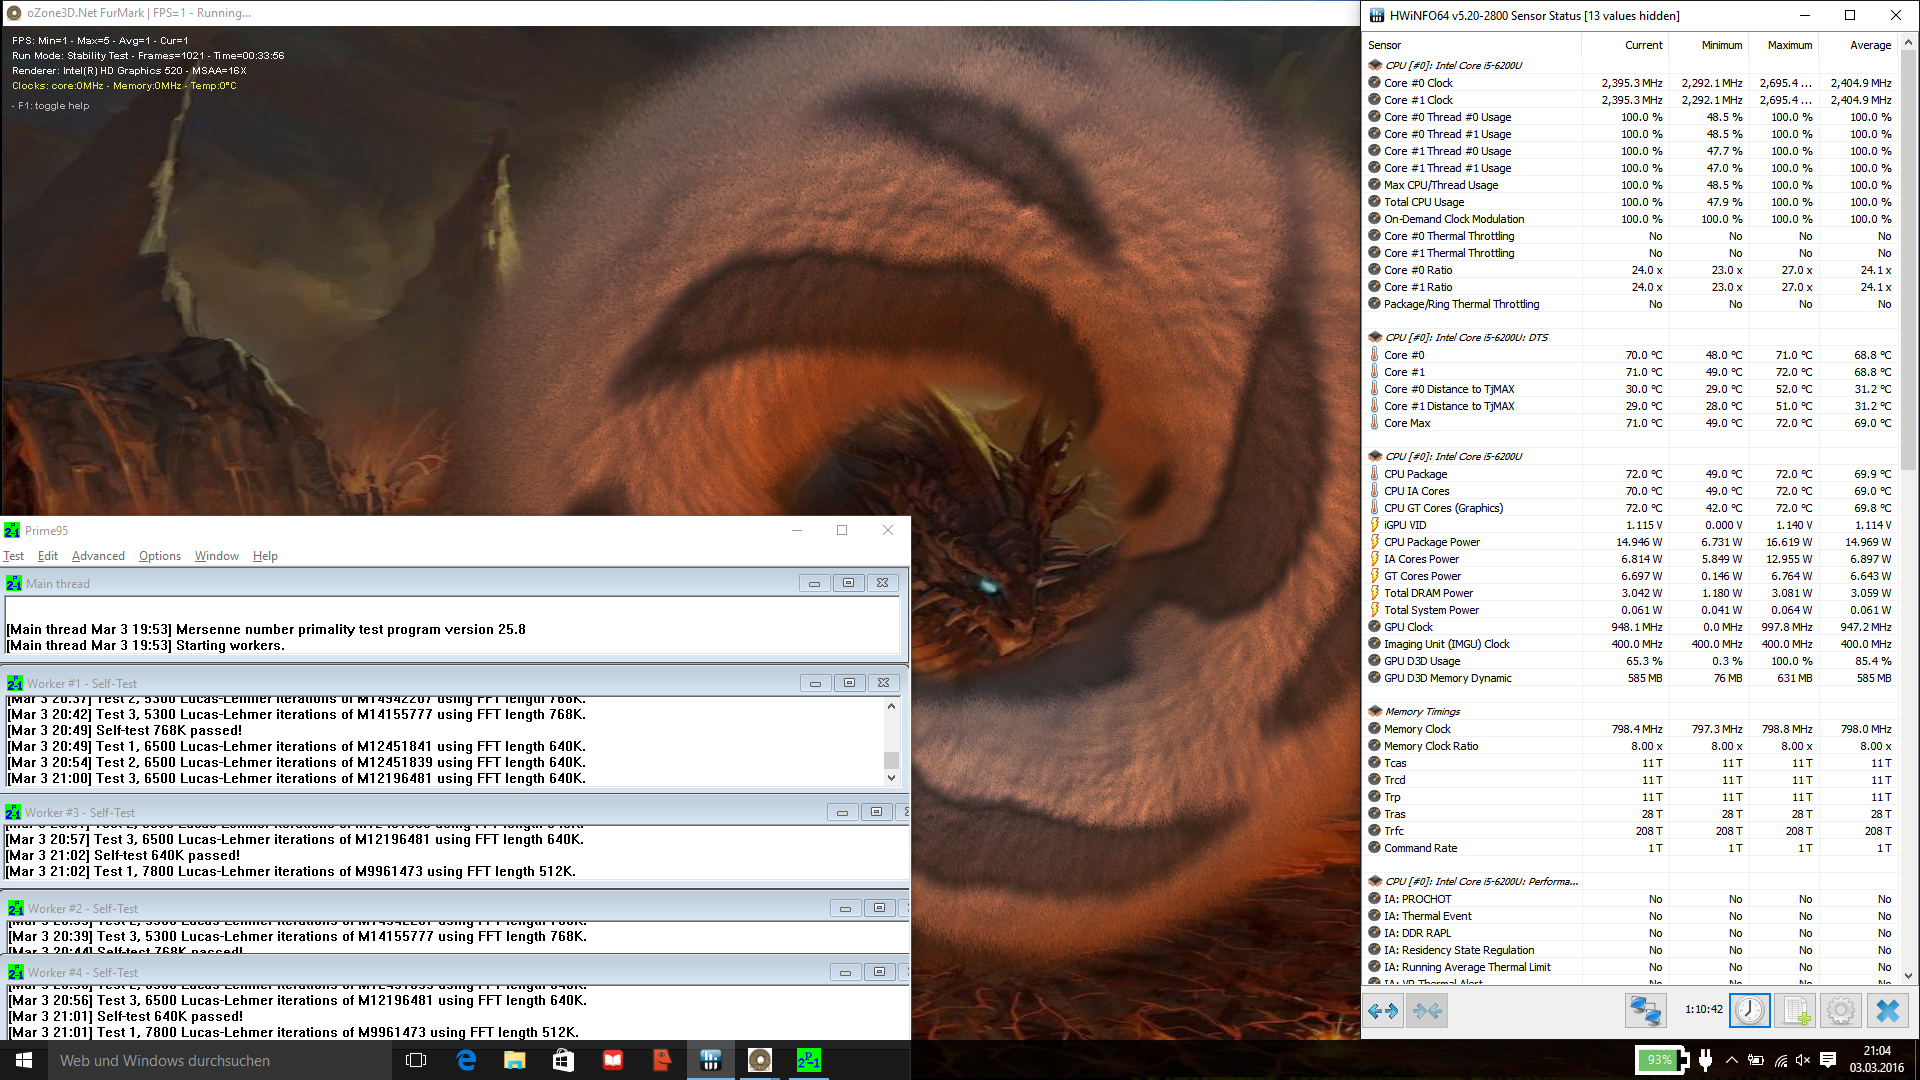Click the power plug tray icon
Viewport: 1920px width, 1080px height.
(1706, 1060)
